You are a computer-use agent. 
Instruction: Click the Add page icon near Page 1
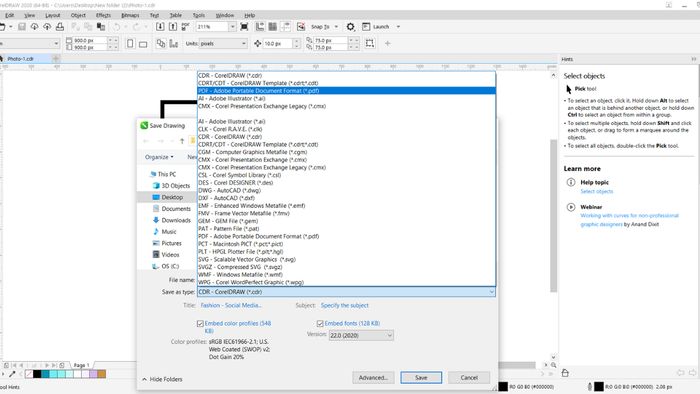click(x=62, y=365)
